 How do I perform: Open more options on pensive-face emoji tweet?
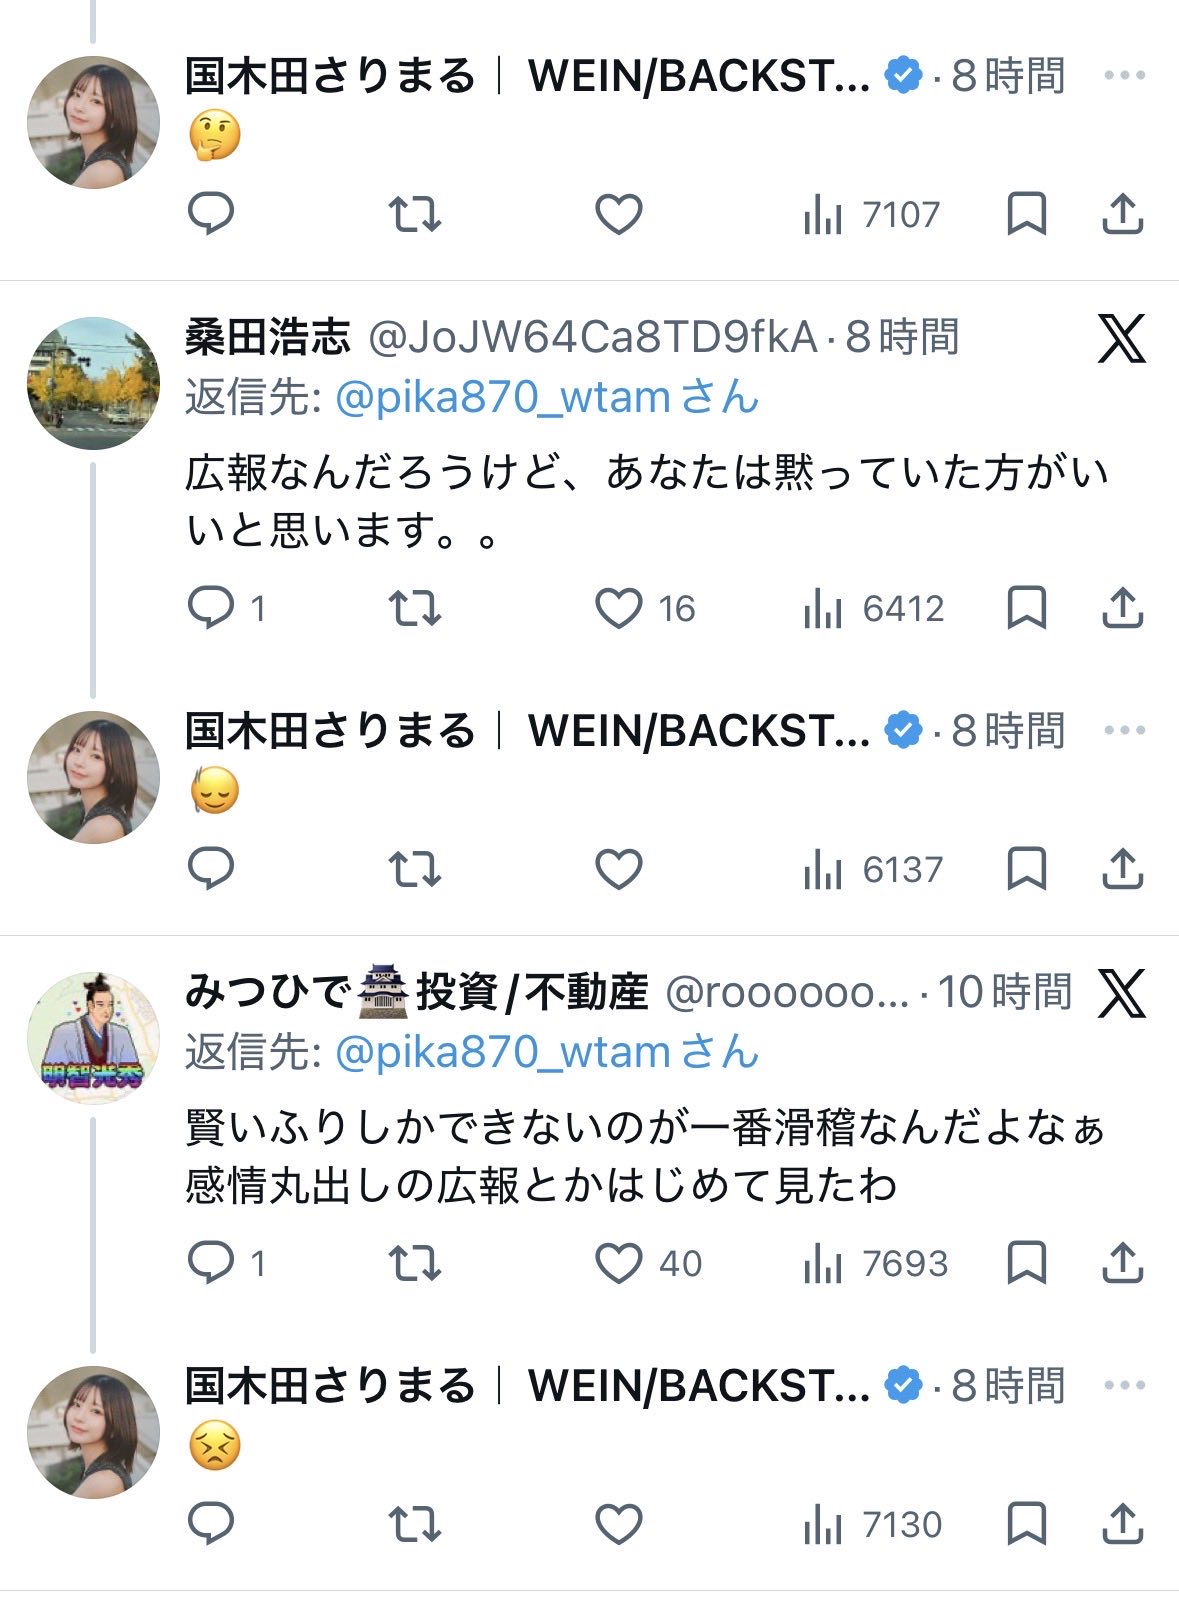(1124, 731)
